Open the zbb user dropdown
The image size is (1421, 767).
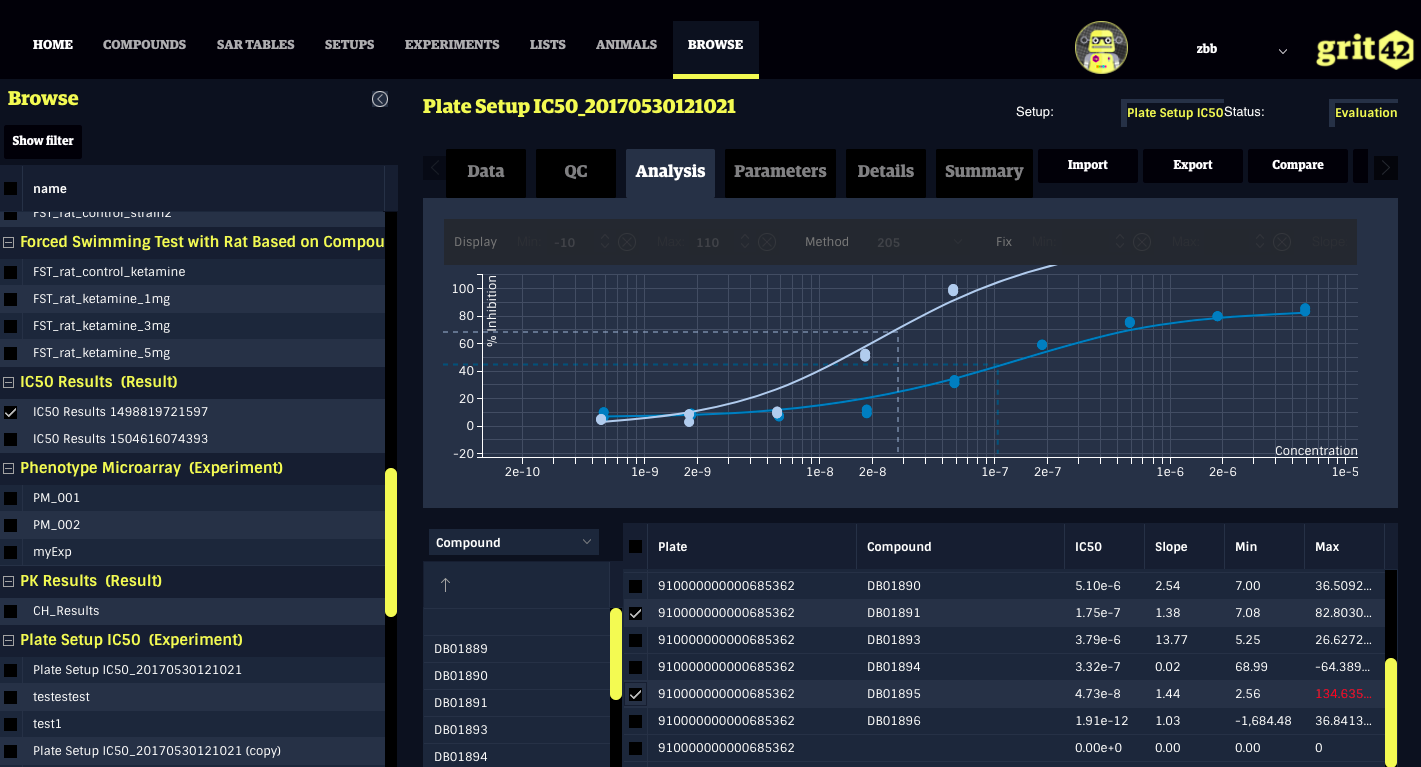[x=1282, y=51]
